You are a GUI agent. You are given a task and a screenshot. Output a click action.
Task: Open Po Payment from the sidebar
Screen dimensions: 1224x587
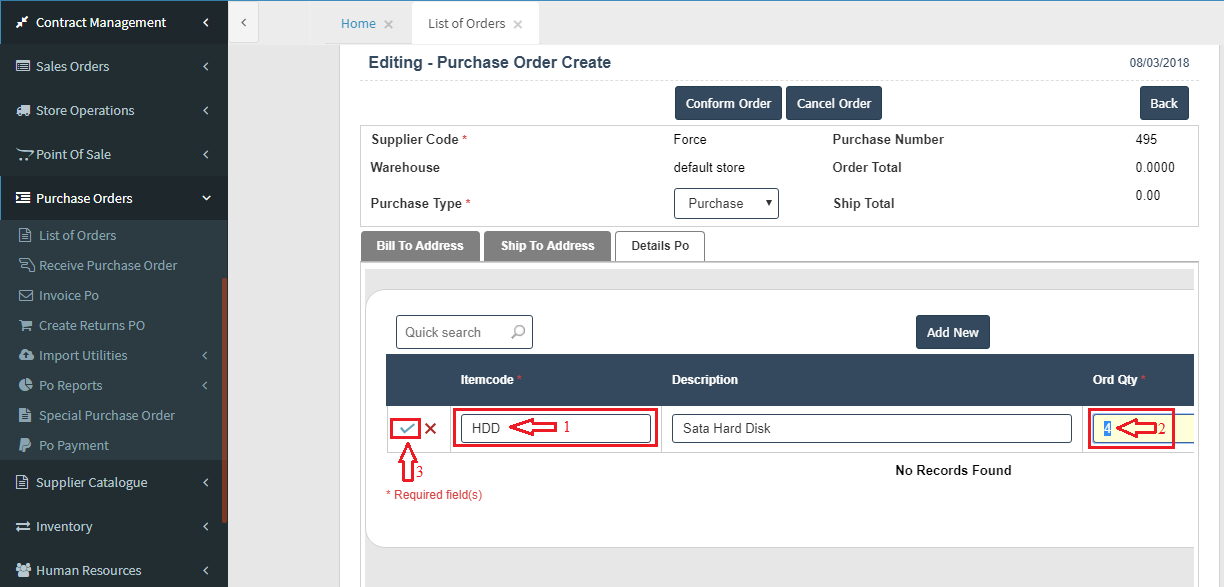(74, 445)
